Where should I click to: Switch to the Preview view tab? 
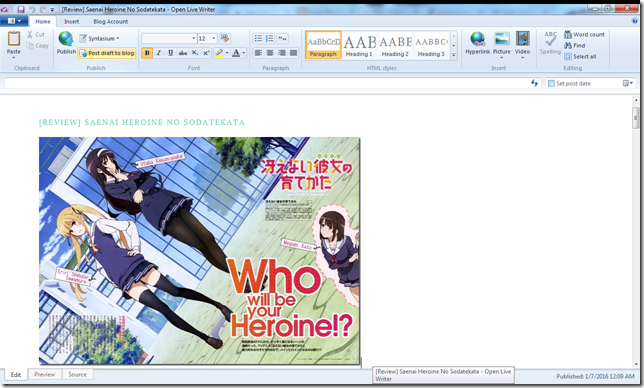click(x=44, y=374)
